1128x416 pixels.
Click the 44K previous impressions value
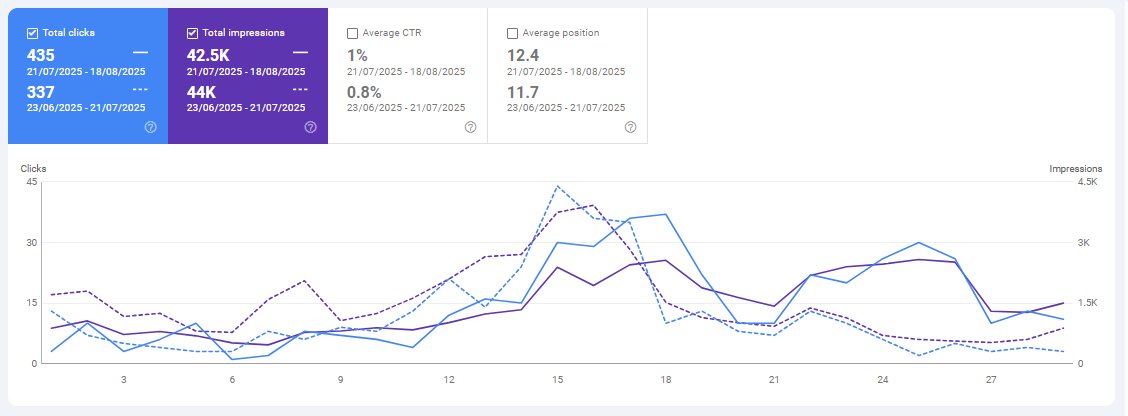(201, 92)
